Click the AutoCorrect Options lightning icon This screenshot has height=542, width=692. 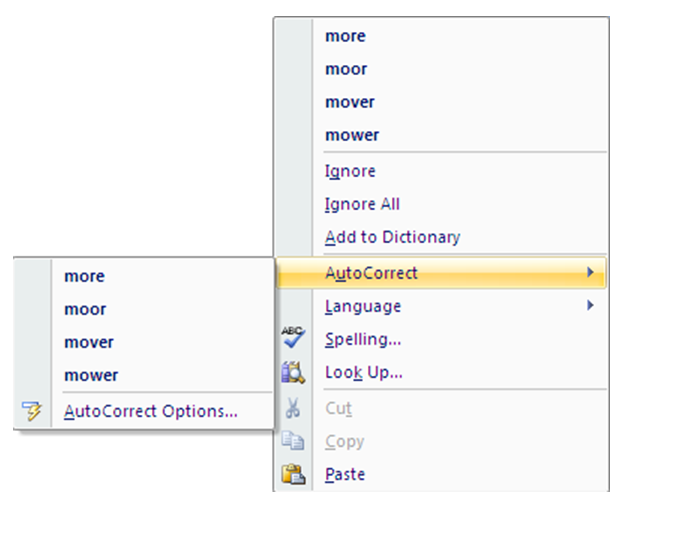32,410
